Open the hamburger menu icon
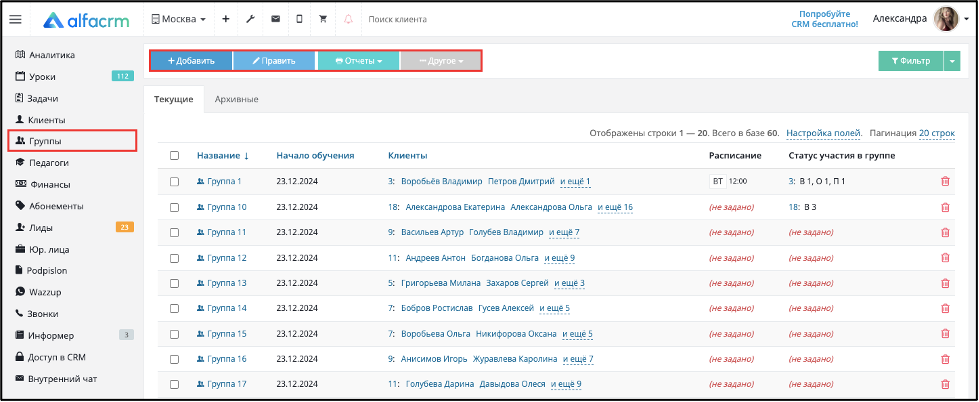This screenshot has height=402, width=979. [x=16, y=19]
